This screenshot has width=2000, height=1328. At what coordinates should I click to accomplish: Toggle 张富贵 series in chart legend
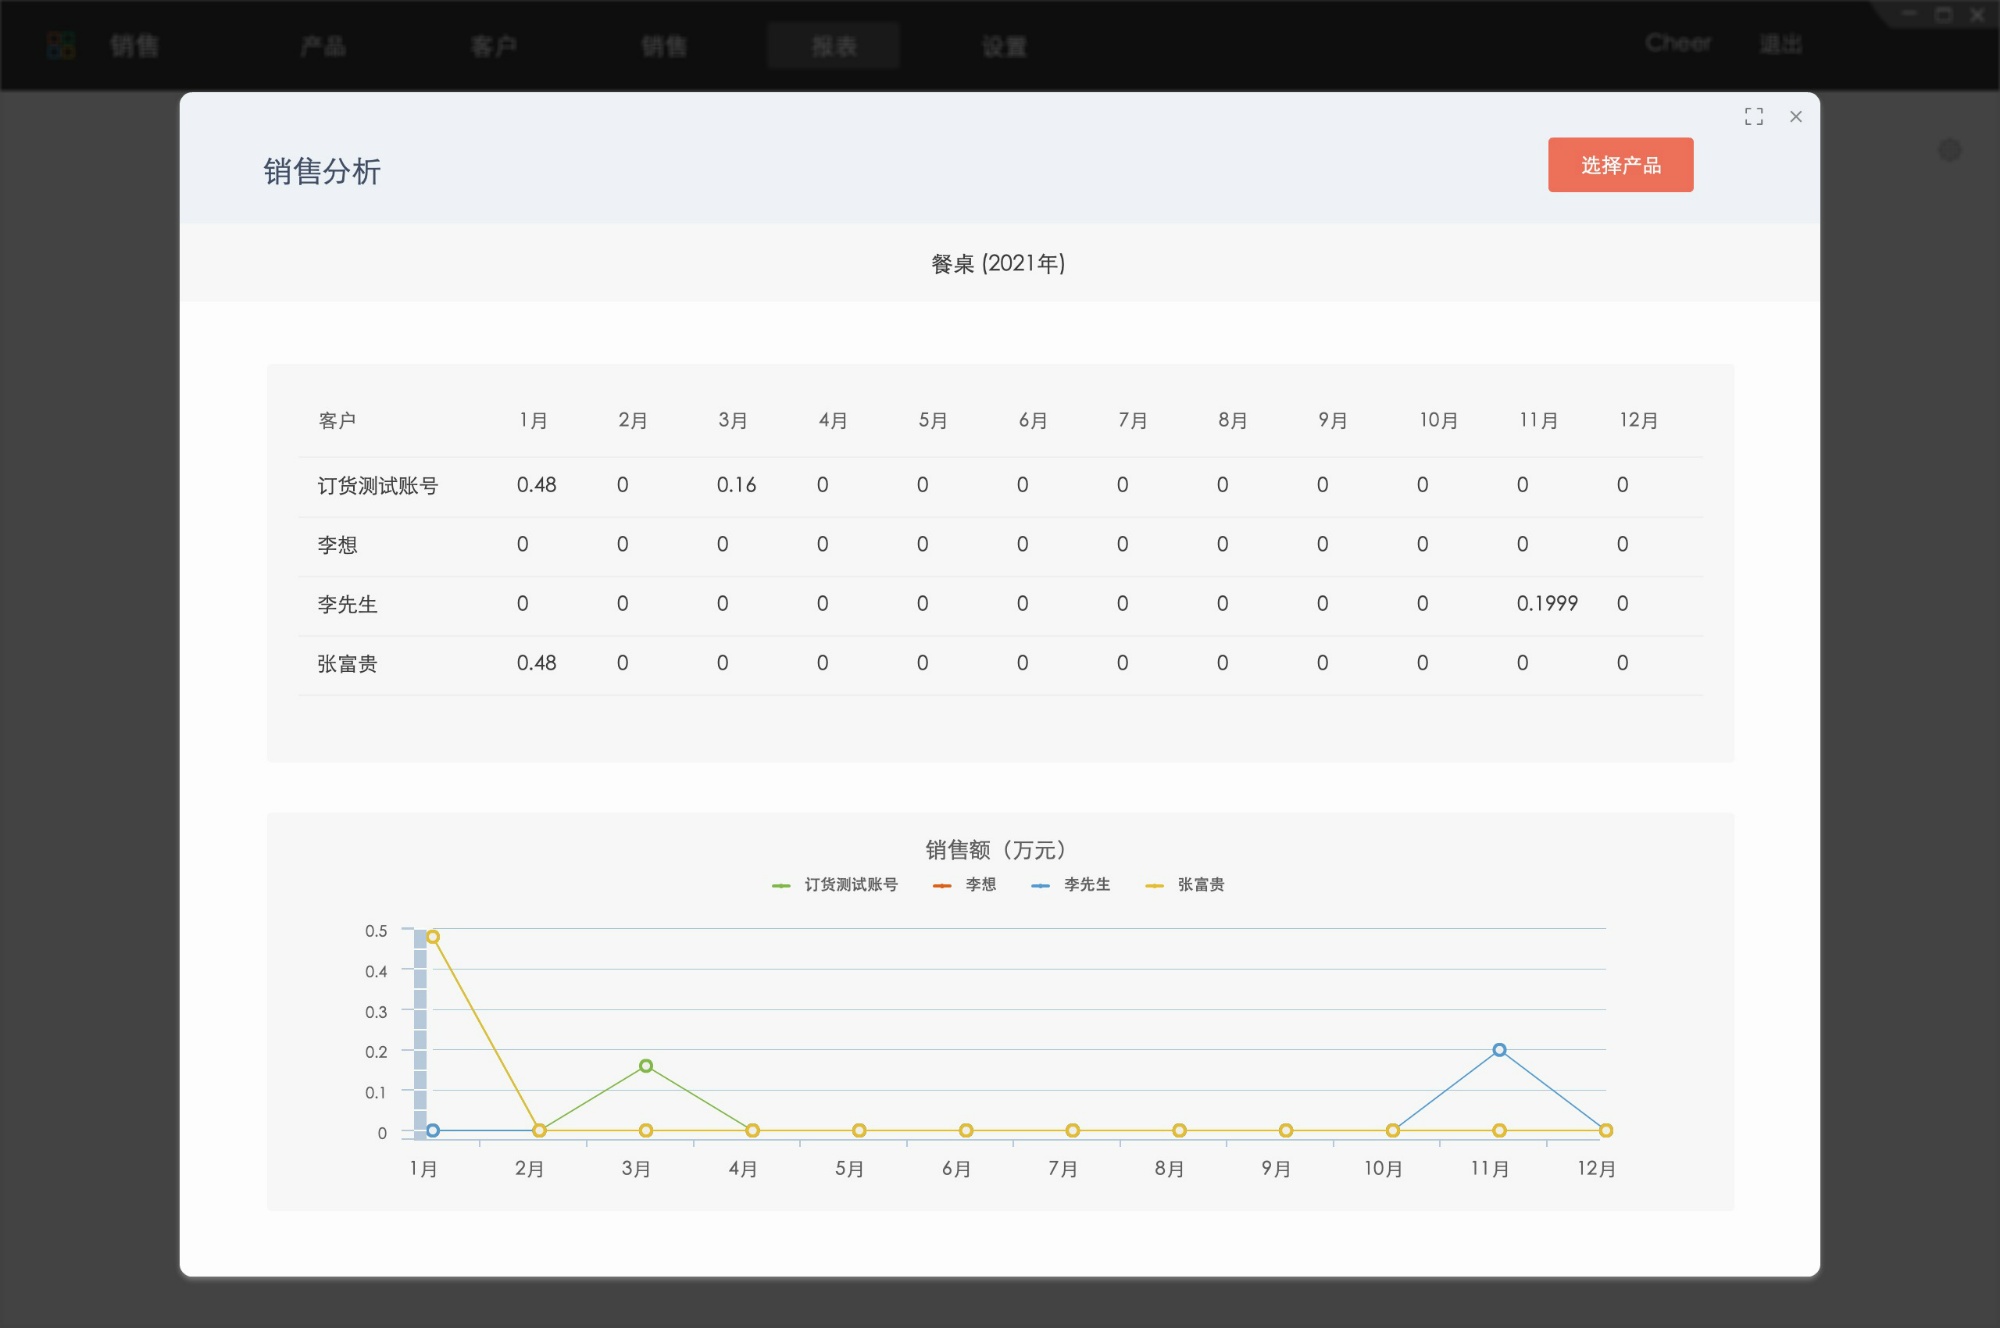[1185, 885]
